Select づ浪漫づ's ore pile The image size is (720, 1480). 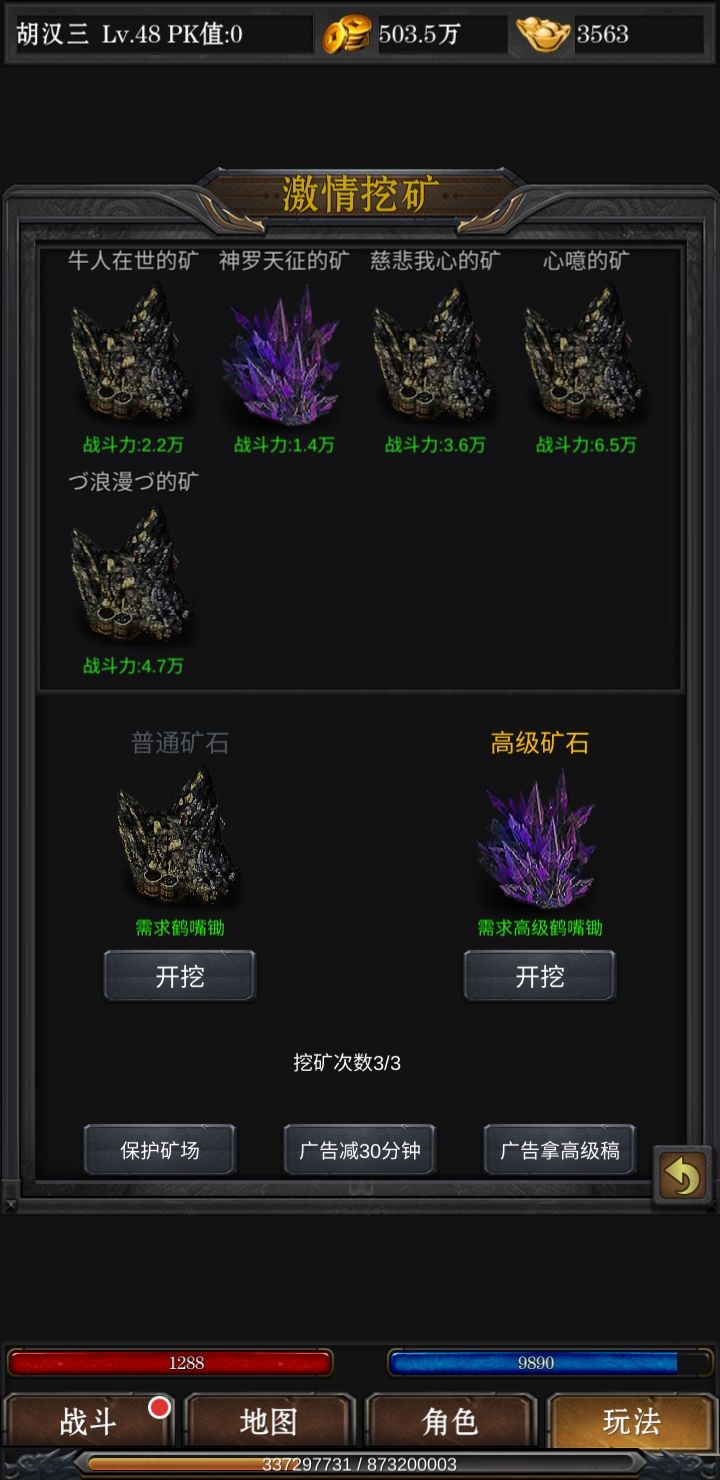click(x=131, y=574)
